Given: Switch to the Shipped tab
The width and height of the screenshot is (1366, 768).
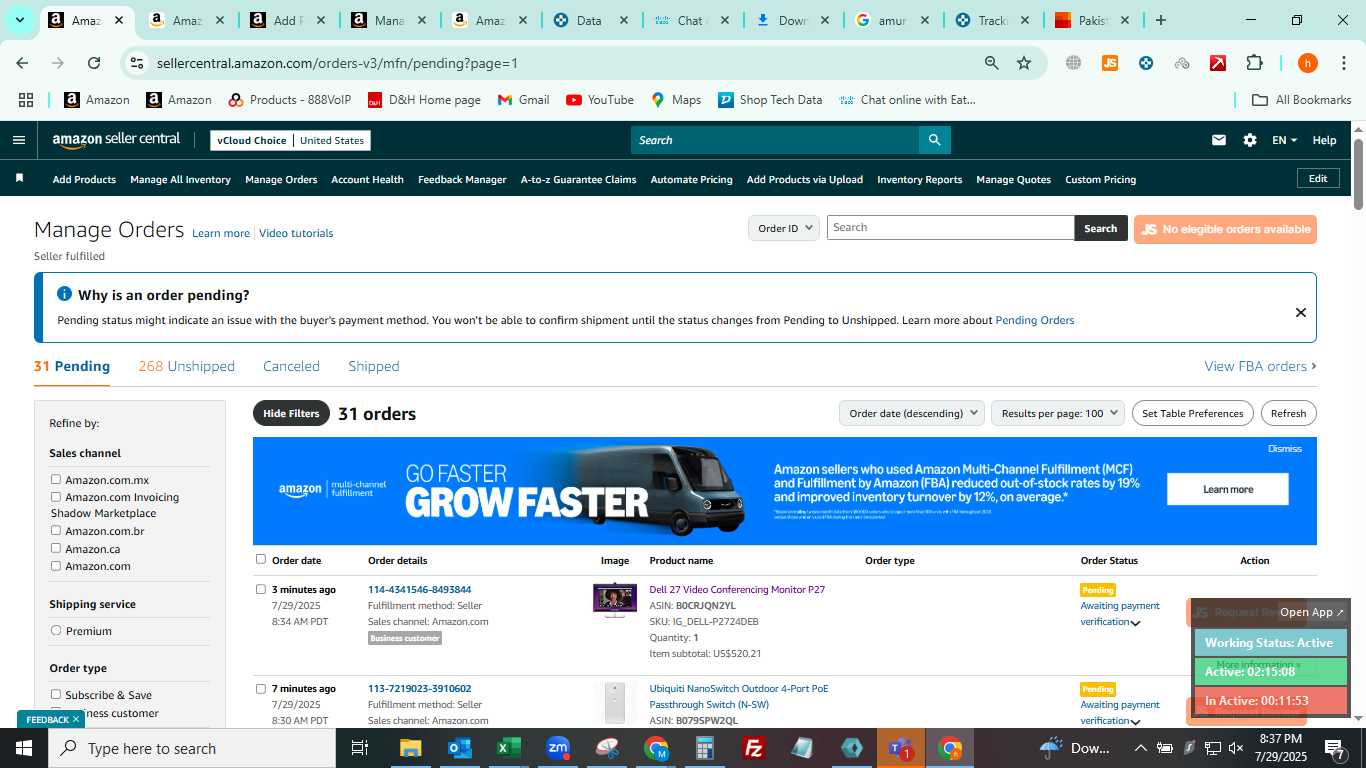Looking at the screenshot, I should click(374, 366).
